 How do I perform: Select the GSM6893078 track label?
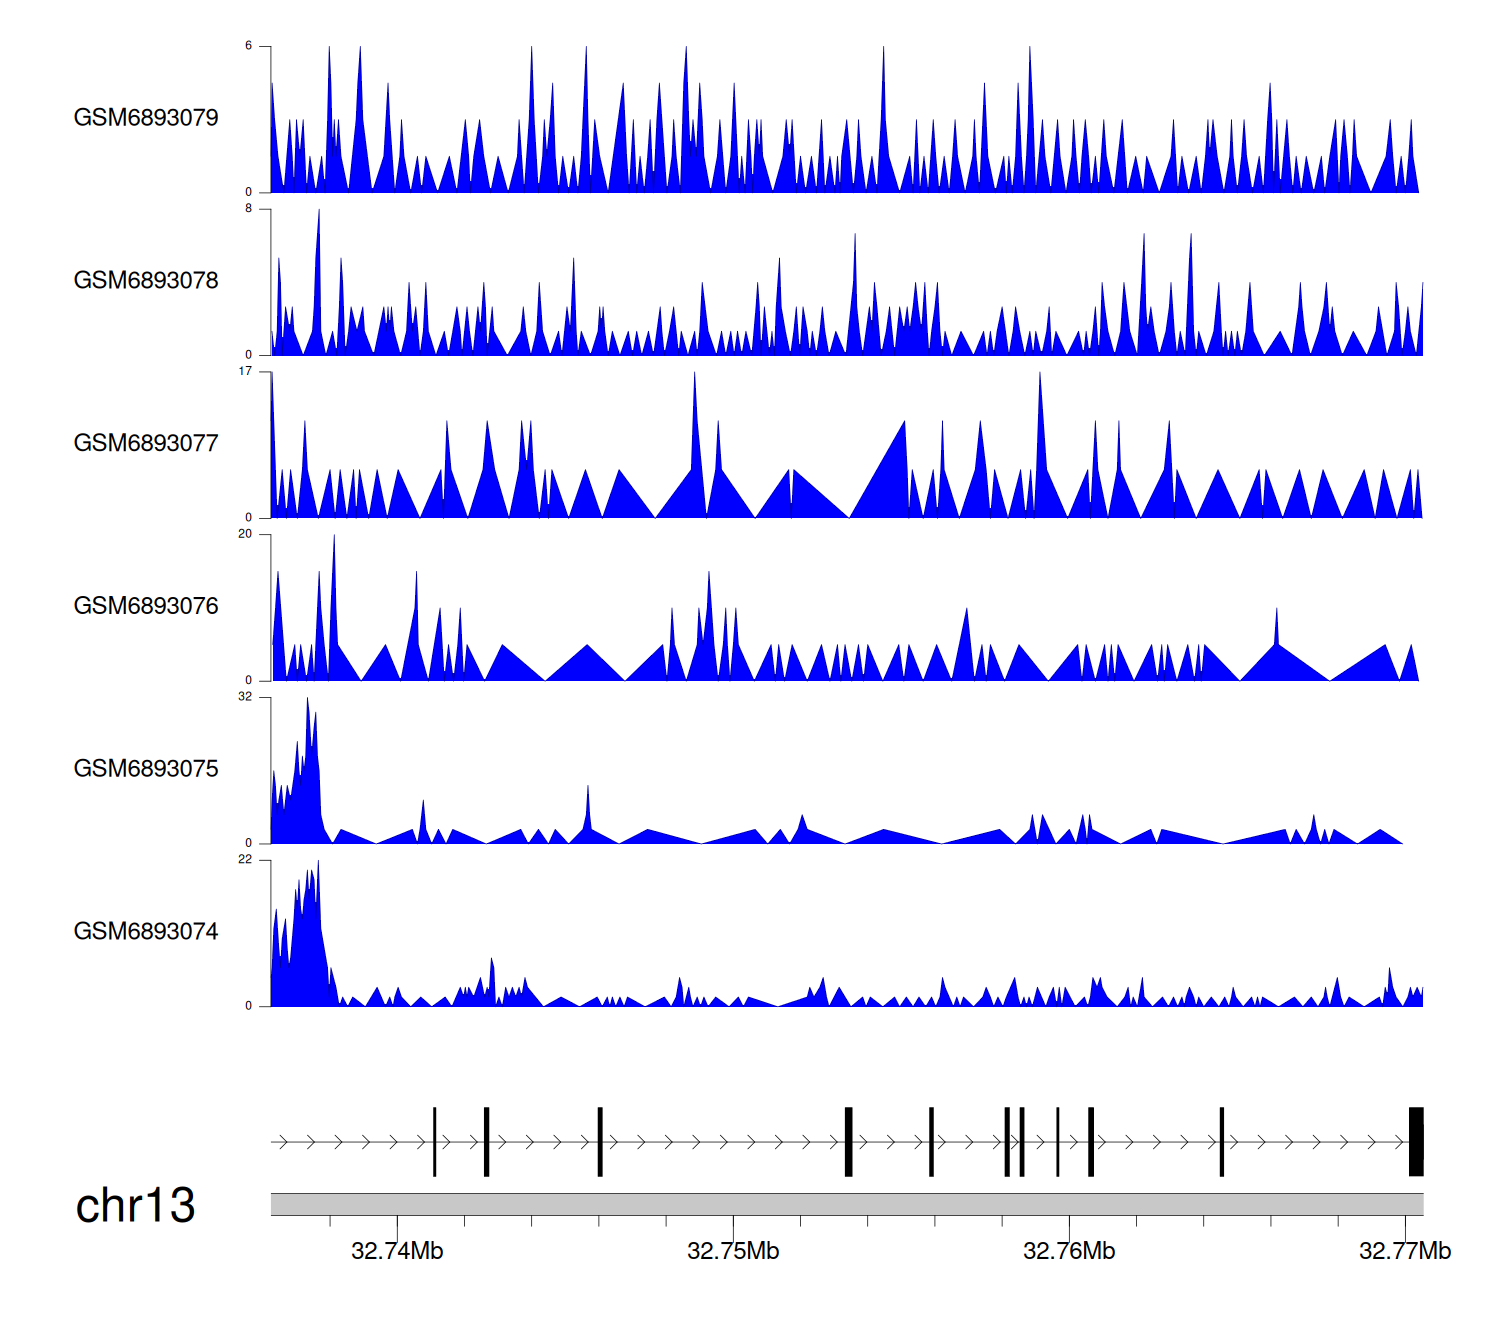coord(146,281)
